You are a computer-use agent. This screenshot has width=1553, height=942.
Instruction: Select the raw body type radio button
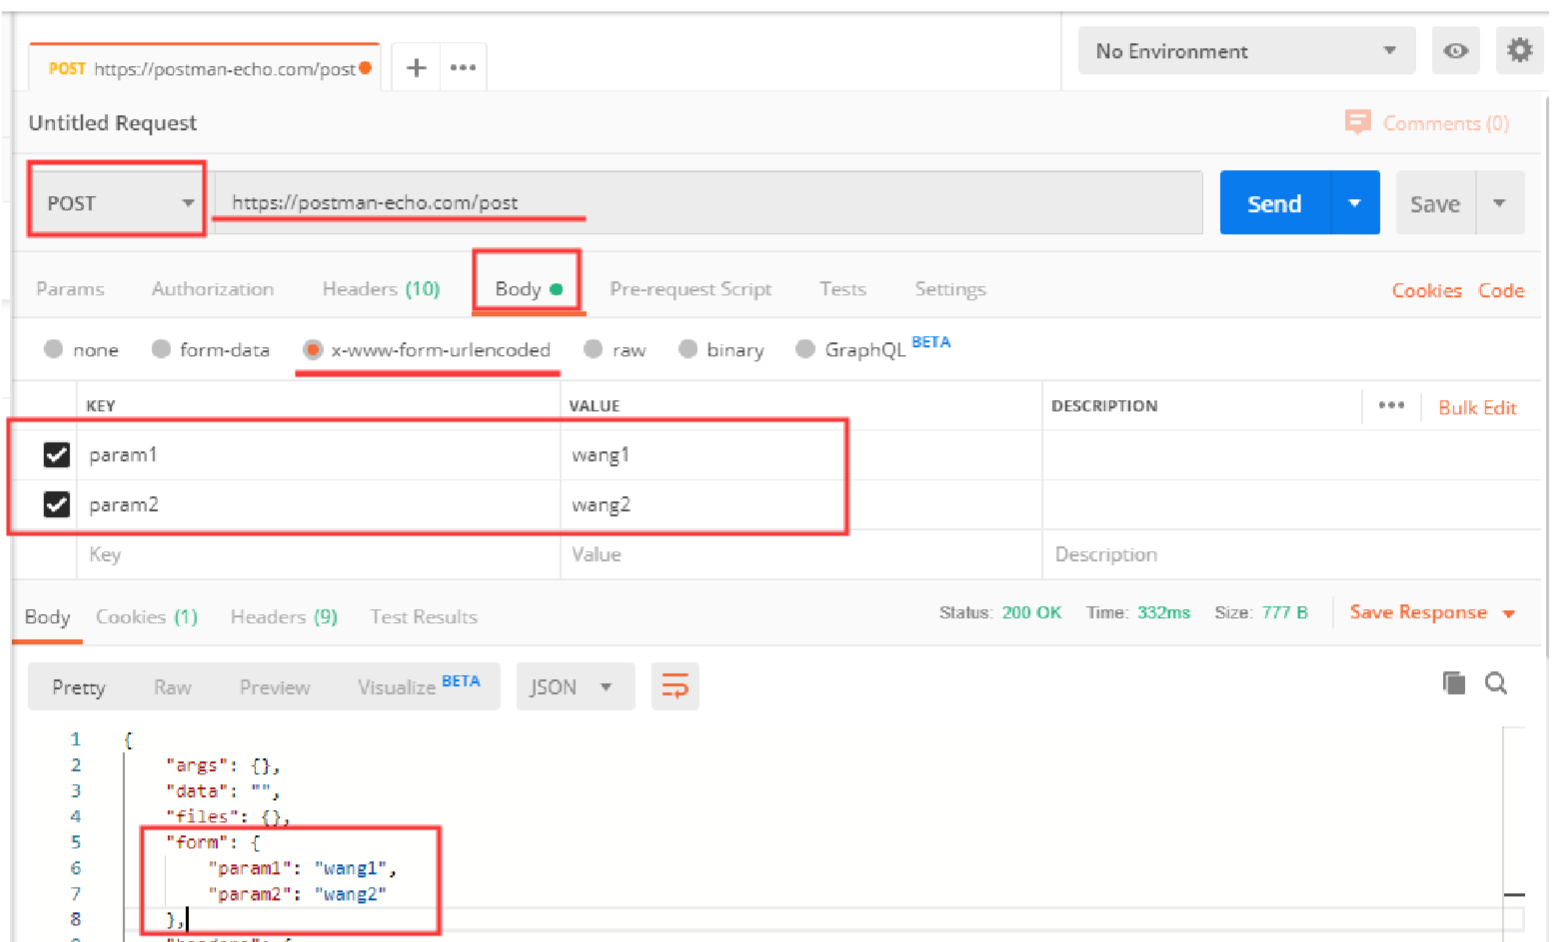point(593,349)
